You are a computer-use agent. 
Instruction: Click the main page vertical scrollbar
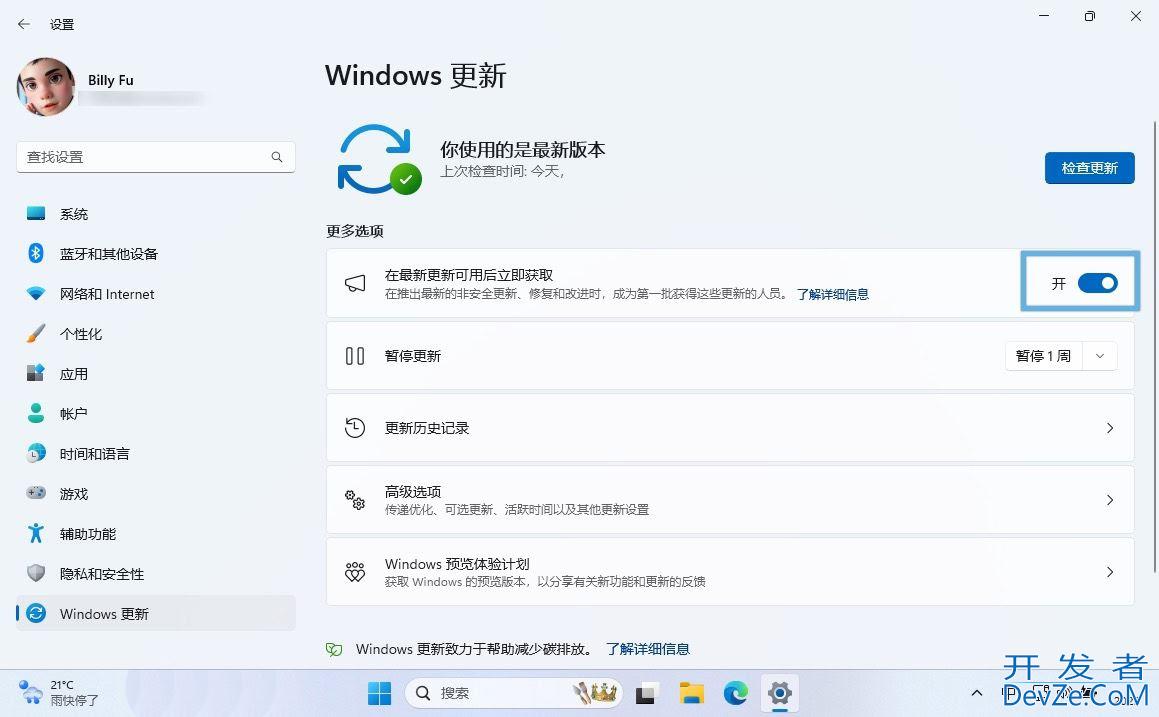coord(1155,347)
